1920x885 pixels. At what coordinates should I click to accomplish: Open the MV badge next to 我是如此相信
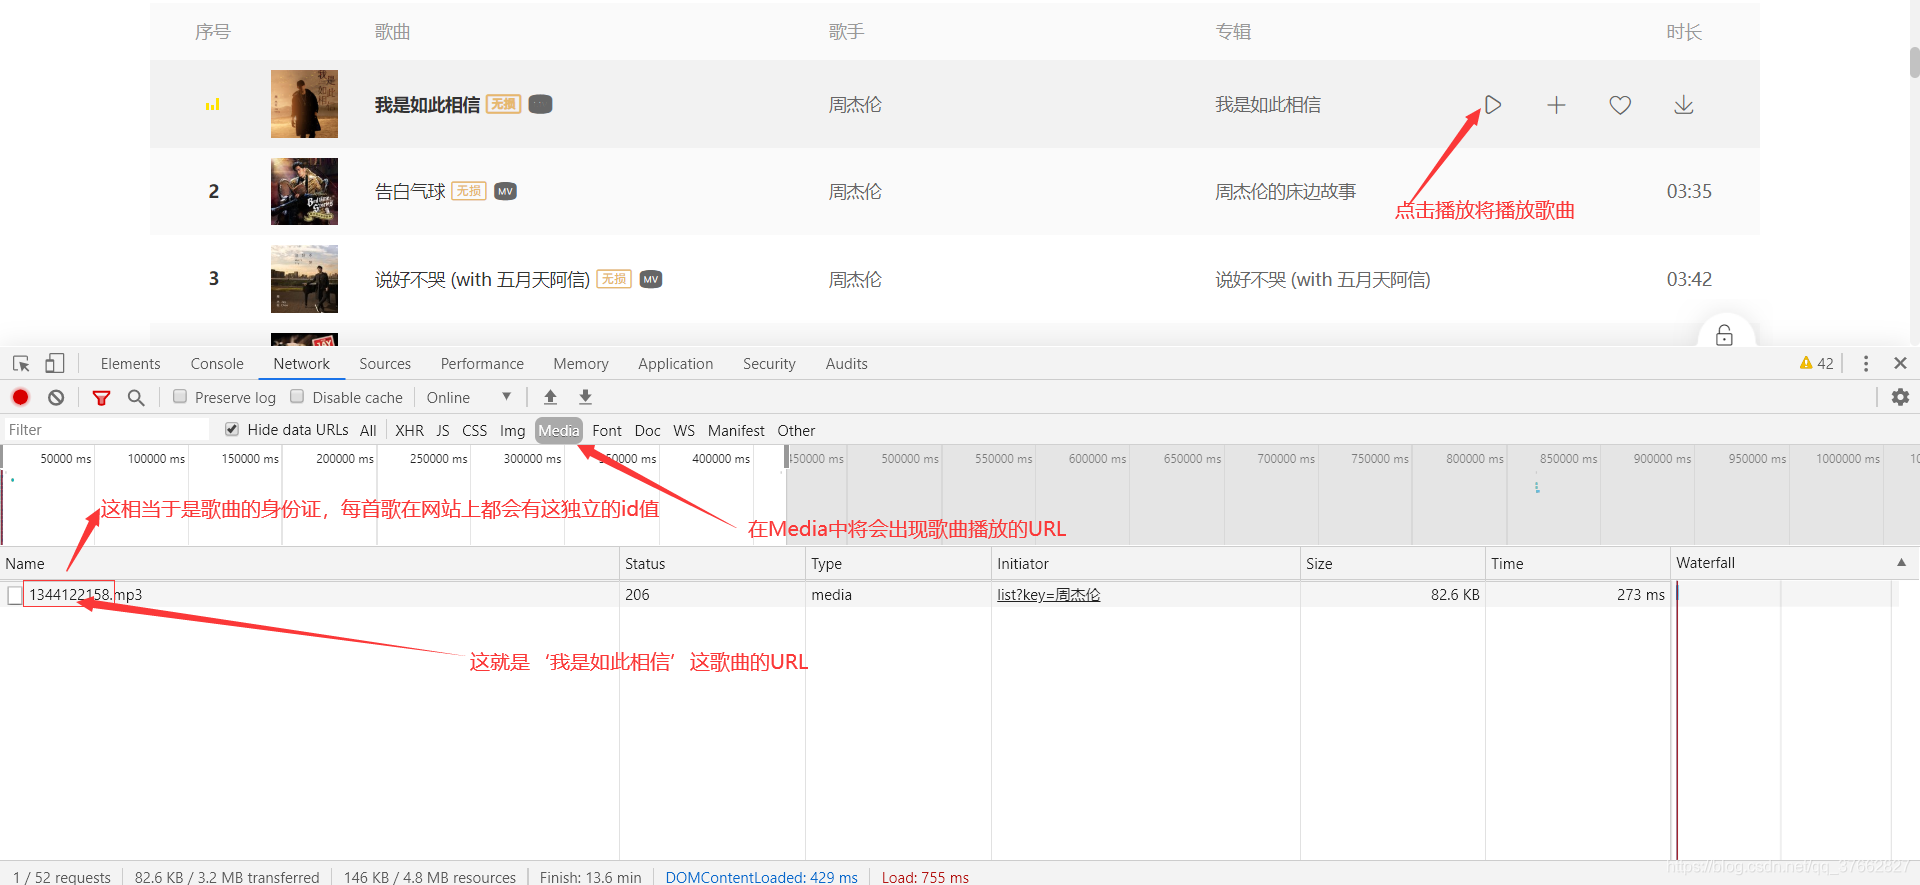coord(541,104)
